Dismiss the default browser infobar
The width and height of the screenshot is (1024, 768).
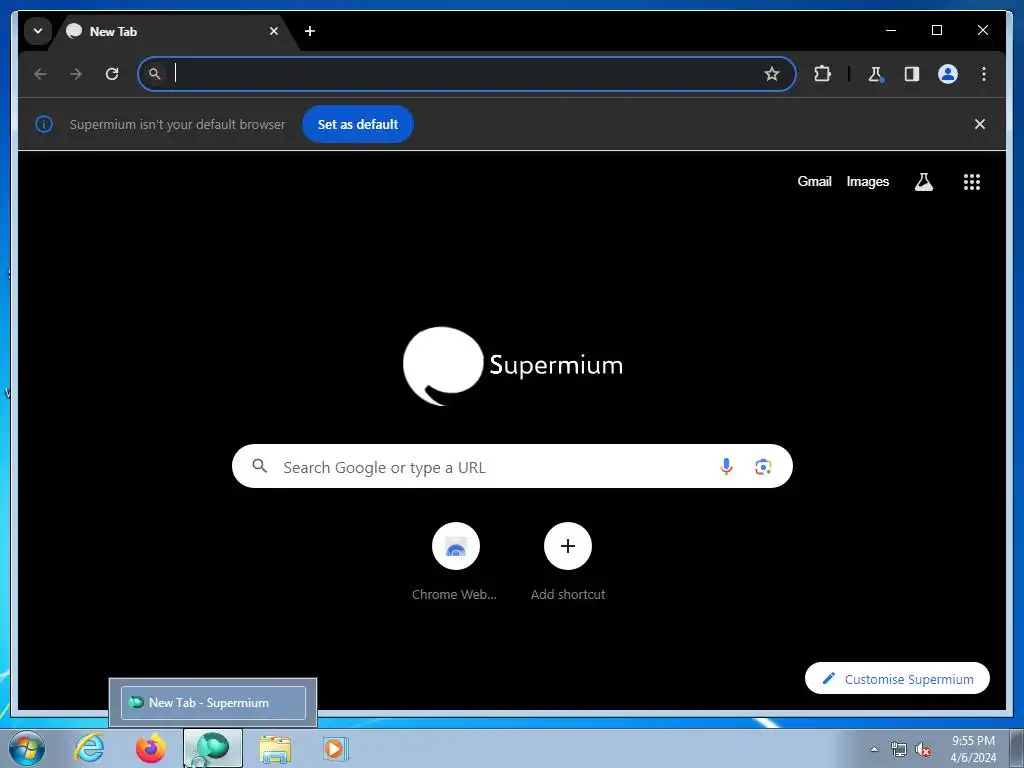(980, 124)
